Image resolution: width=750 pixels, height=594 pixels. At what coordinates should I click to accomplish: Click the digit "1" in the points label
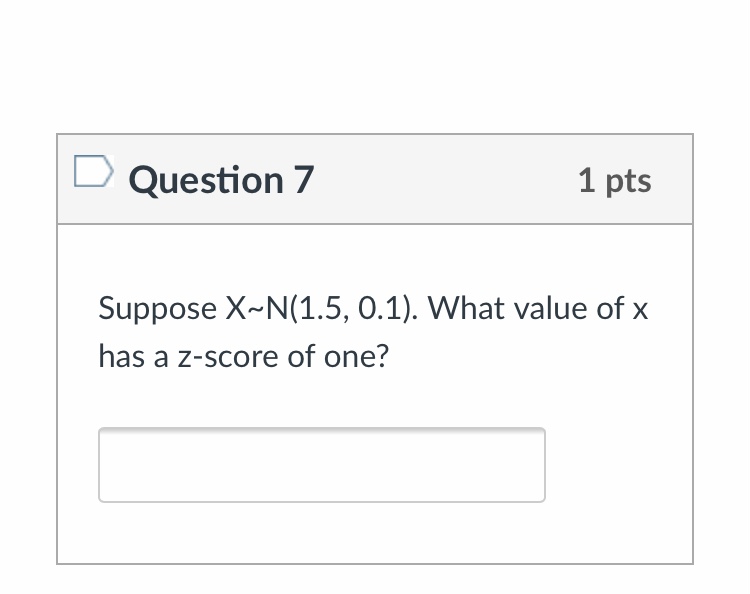(587, 180)
